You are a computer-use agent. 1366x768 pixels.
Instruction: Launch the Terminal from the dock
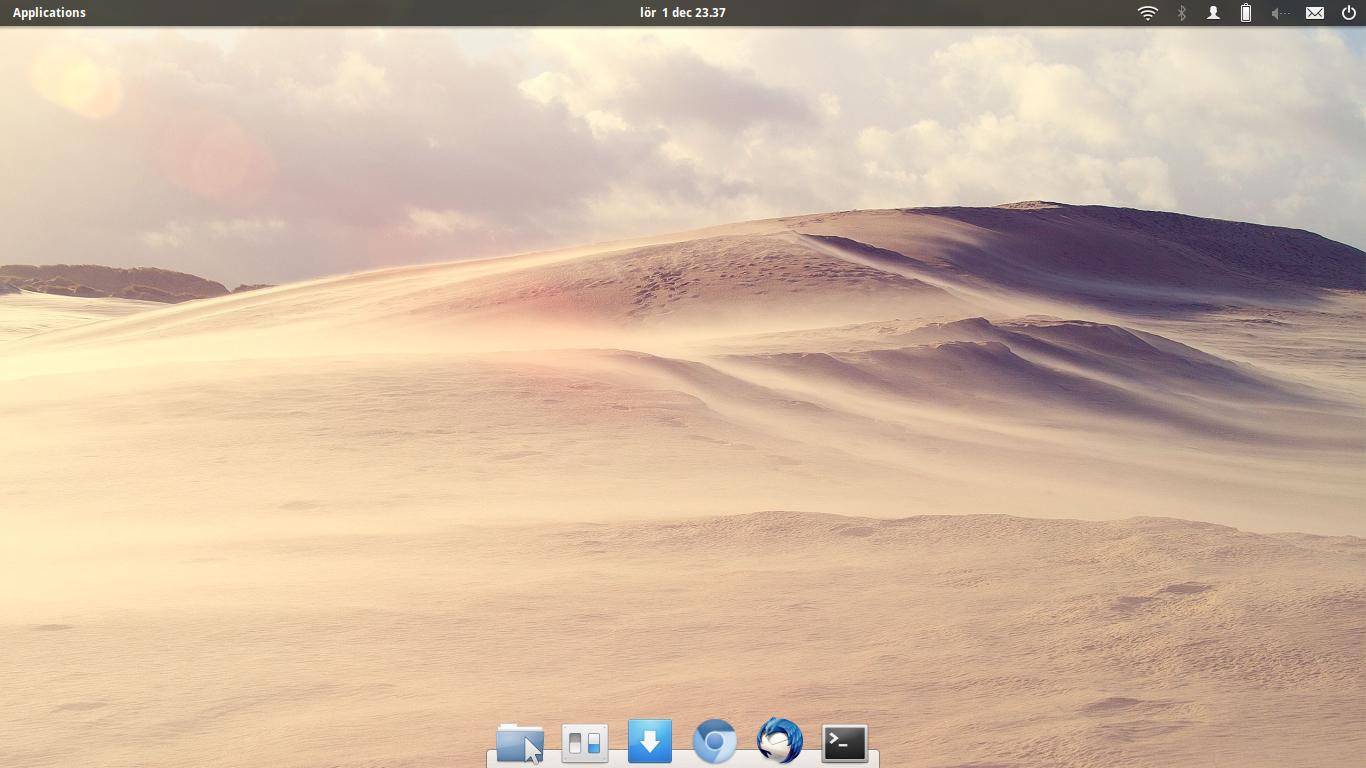[844, 743]
